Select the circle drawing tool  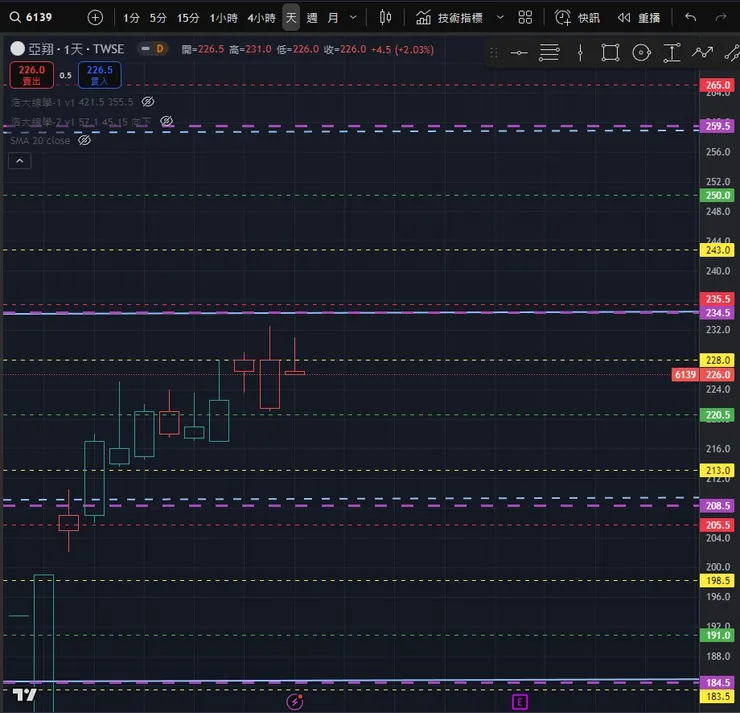[x=641, y=52]
